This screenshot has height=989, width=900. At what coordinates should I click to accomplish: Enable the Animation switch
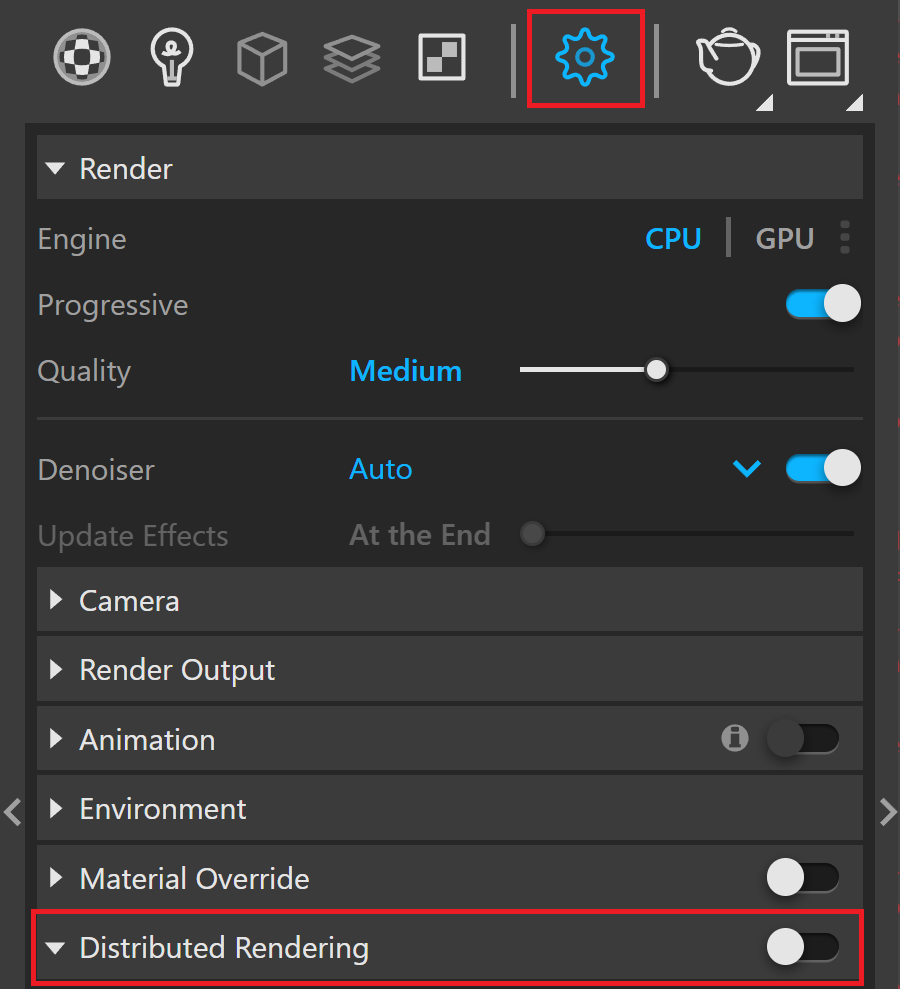803,738
